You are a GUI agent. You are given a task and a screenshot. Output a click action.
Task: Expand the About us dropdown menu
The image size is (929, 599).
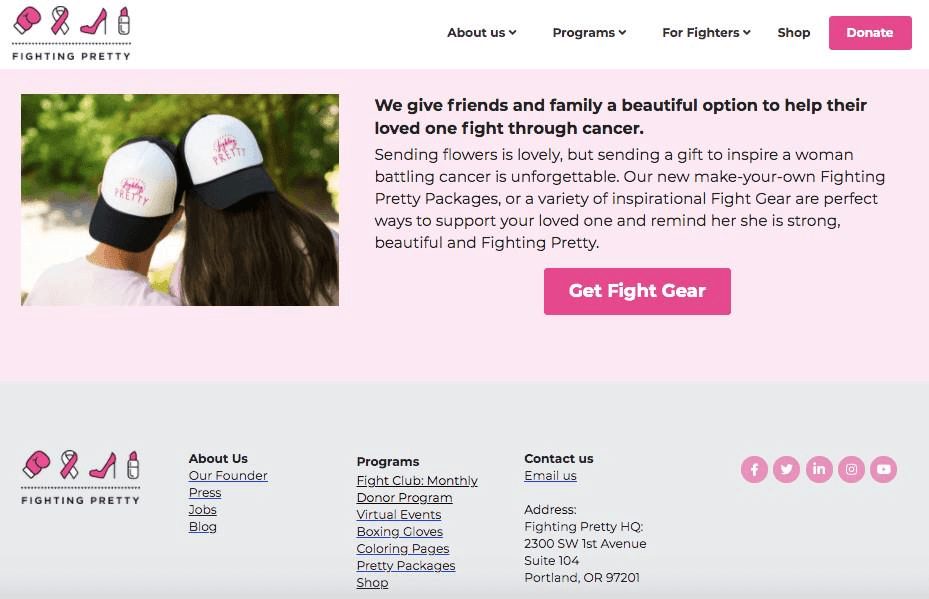click(481, 33)
